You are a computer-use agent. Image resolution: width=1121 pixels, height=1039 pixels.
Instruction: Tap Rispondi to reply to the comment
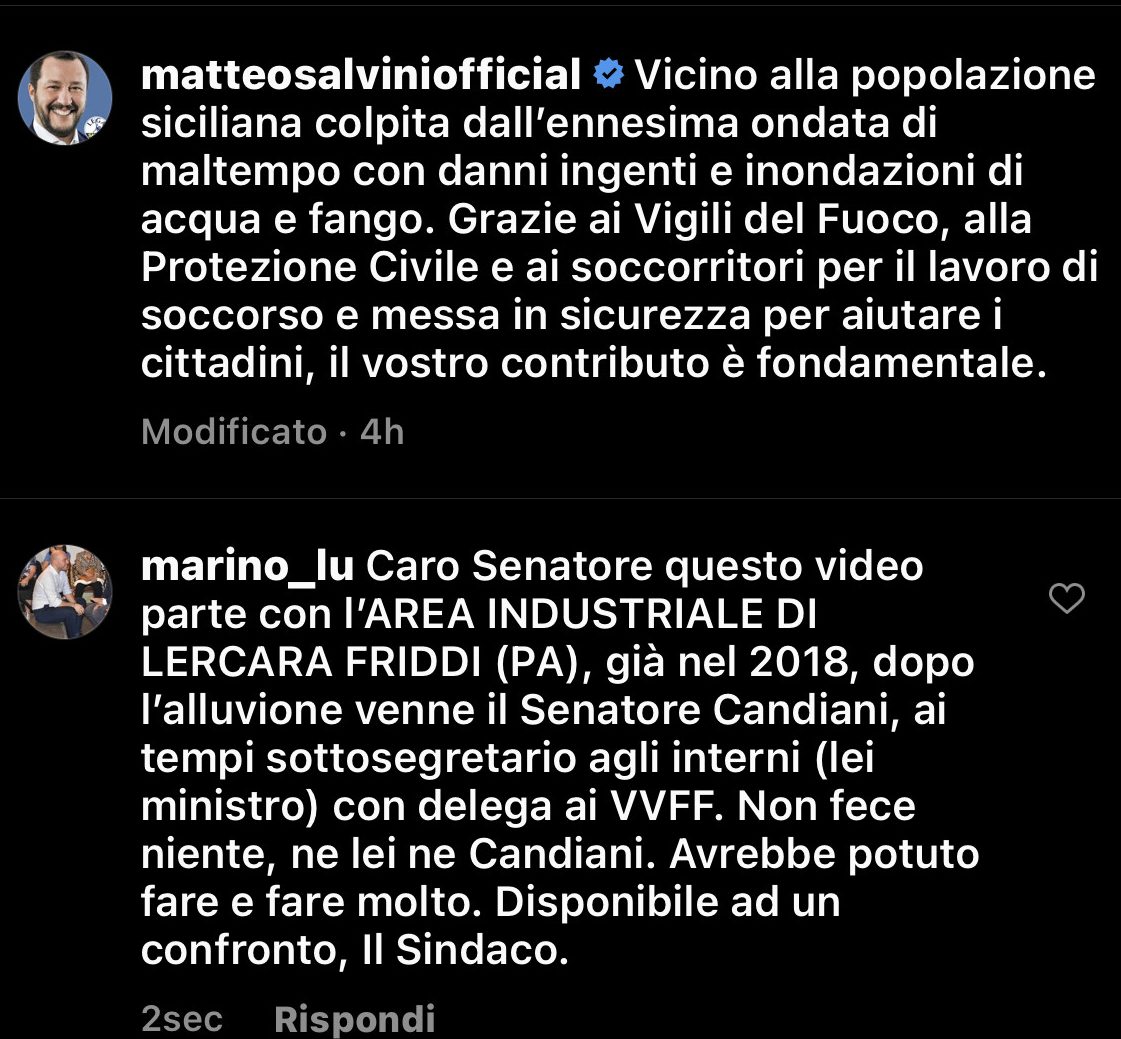pyautogui.click(x=355, y=1018)
